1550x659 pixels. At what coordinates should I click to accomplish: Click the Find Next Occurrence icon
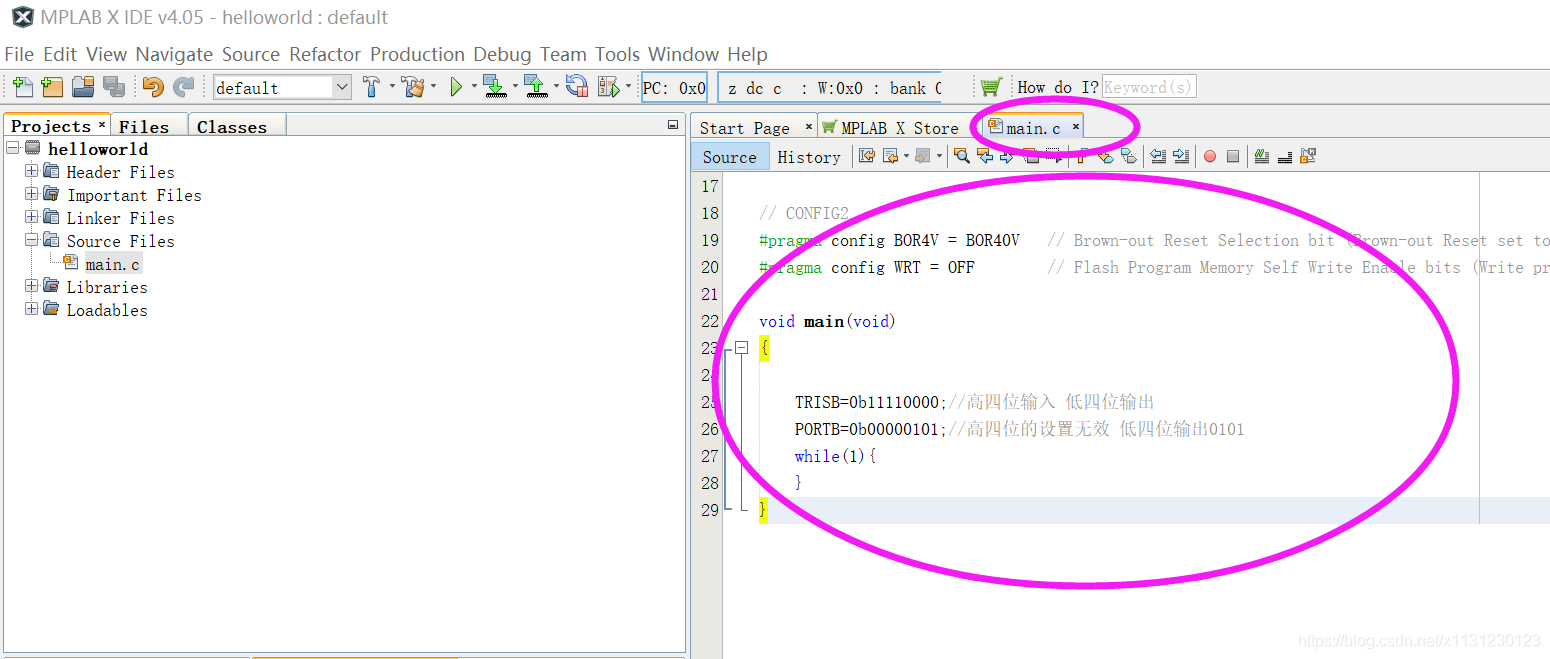[1006, 156]
